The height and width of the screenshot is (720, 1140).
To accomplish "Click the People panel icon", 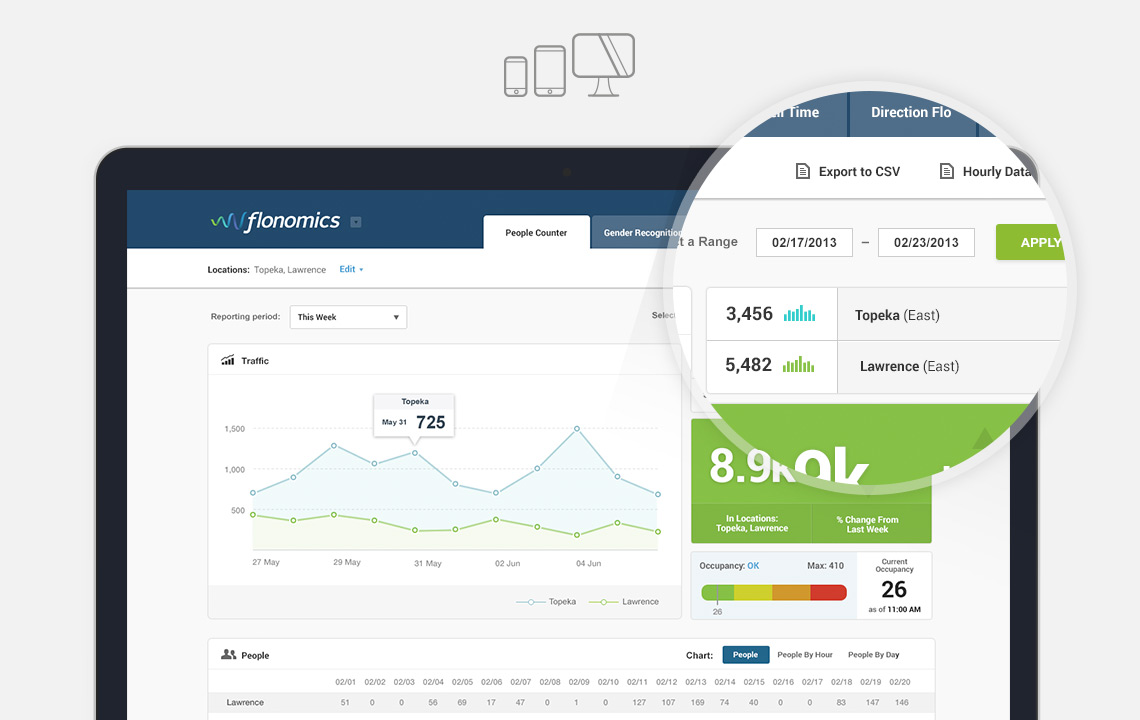I will [228, 655].
